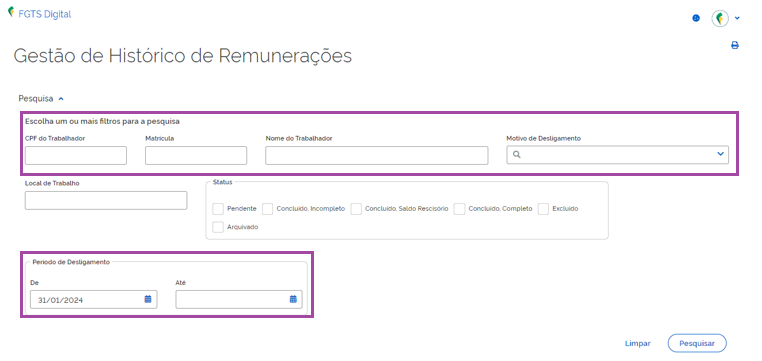Click the Pesquisar button
Image resolution: width=762 pixels, height=361 pixels.
click(x=697, y=343)
